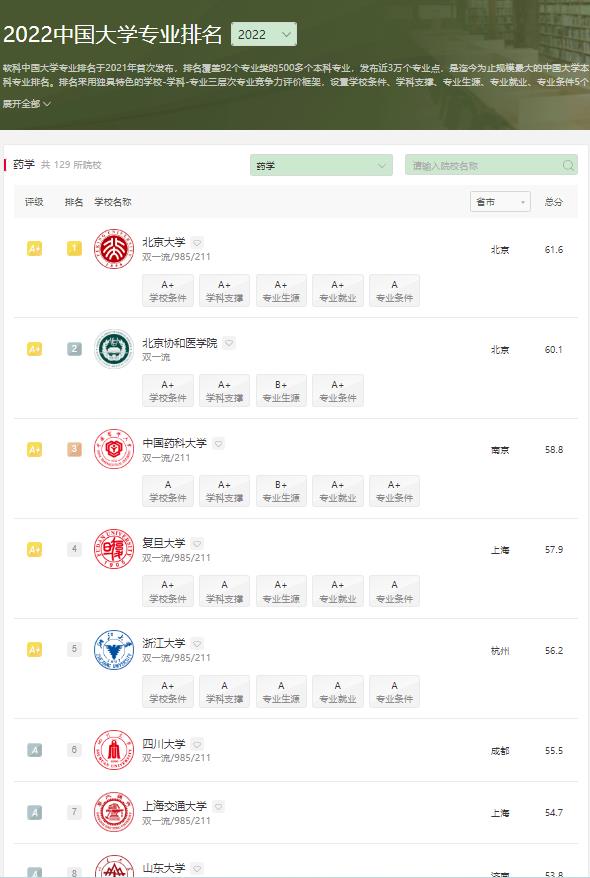This screenshot has height=878, width=590.
Task: Open the 四川大学 name link
Action: [x=164, y=744]
